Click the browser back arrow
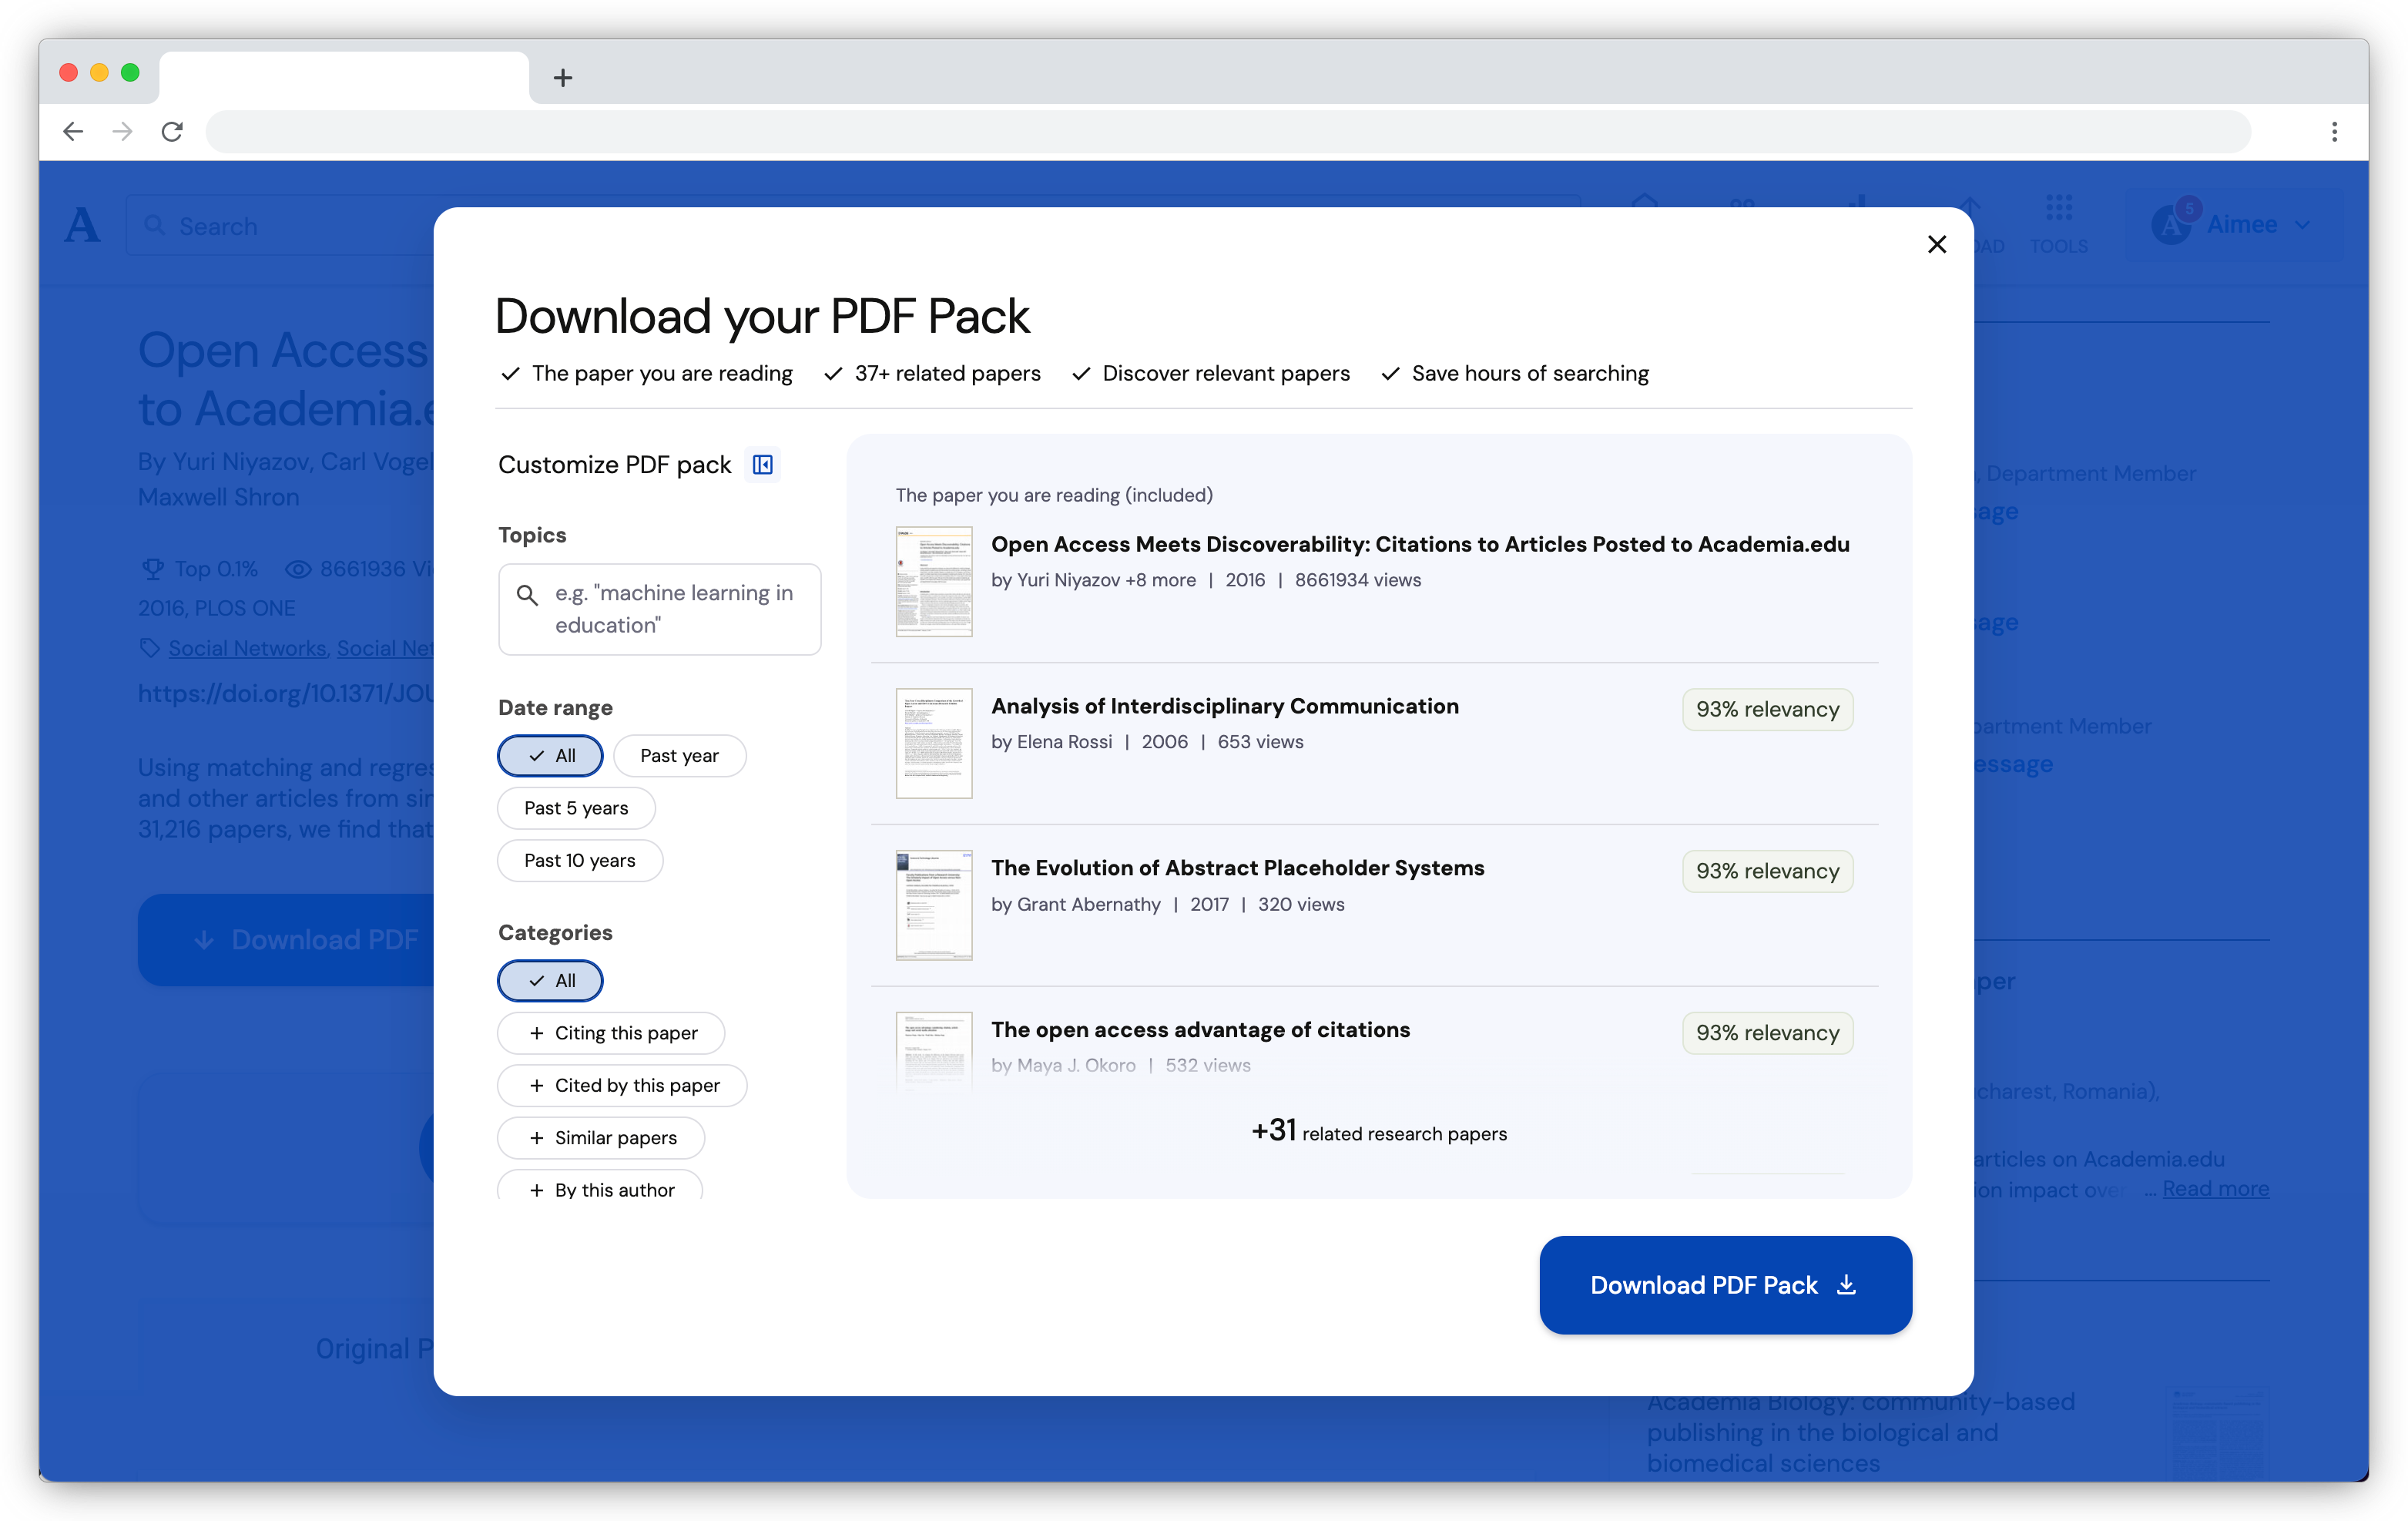The image size is (2408, 1521). tap(73, 131)
